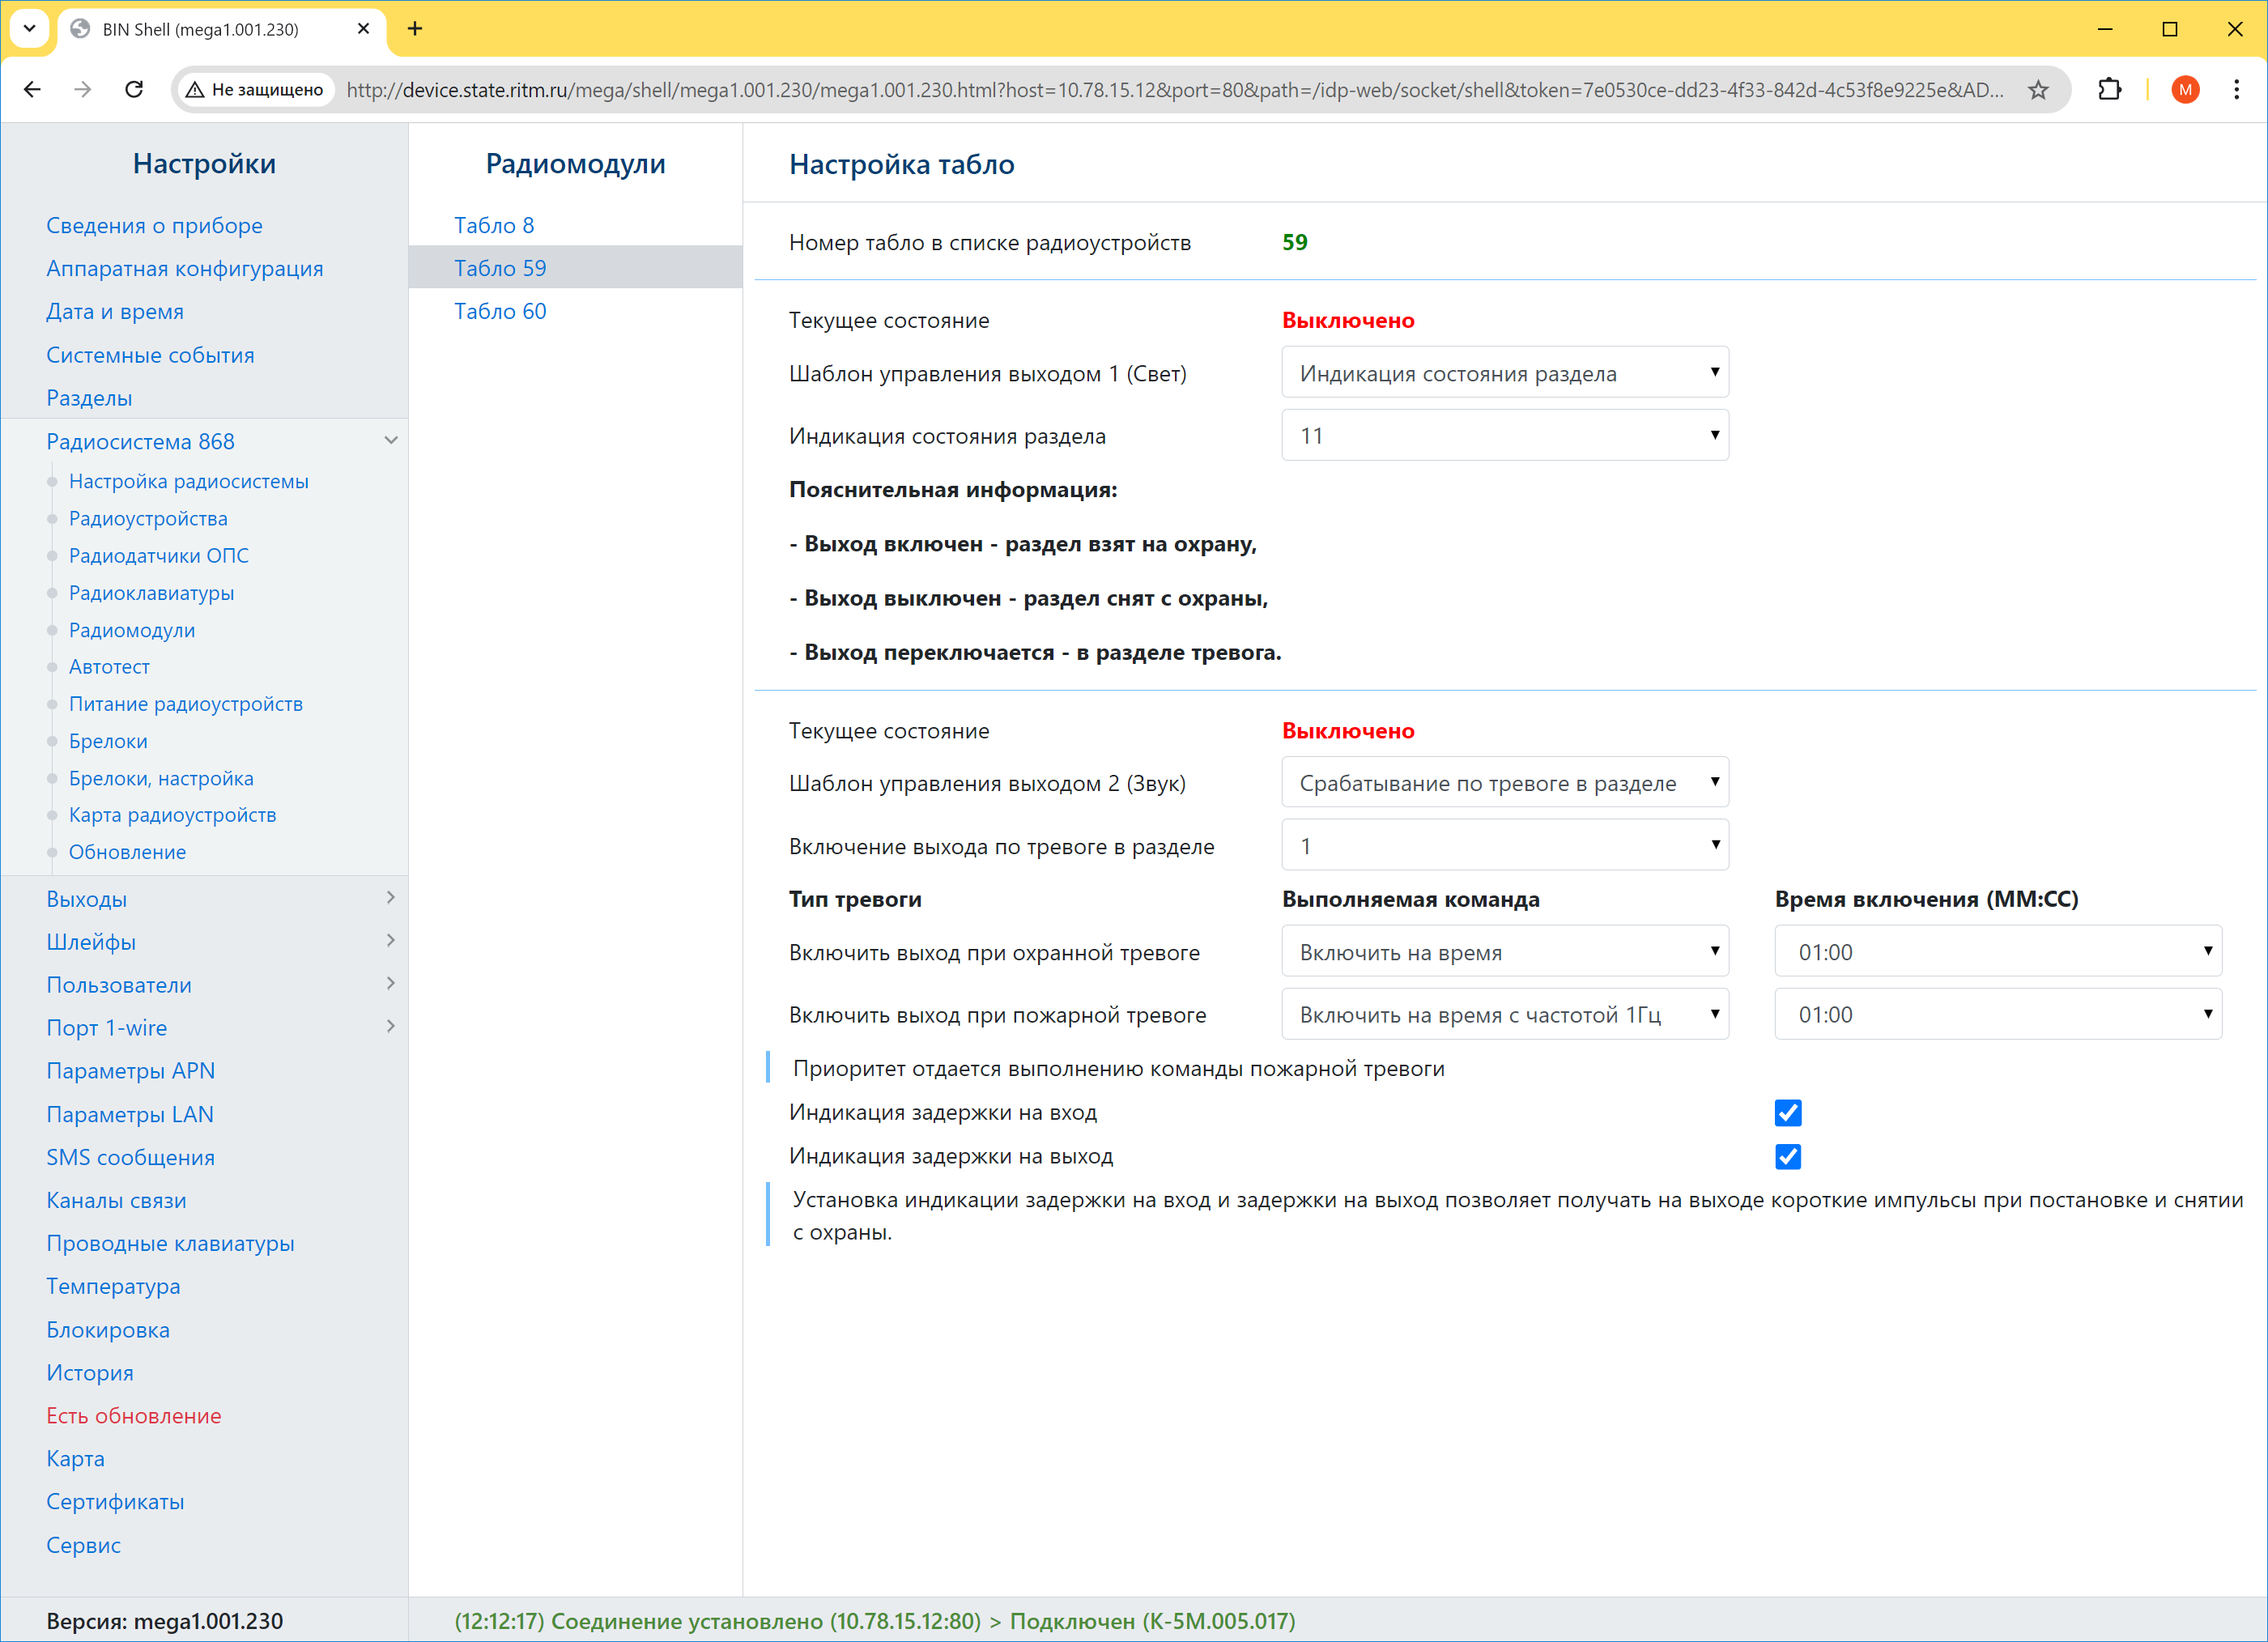Open the output 2 (Звук) template dropdown

click(1504, 783)
